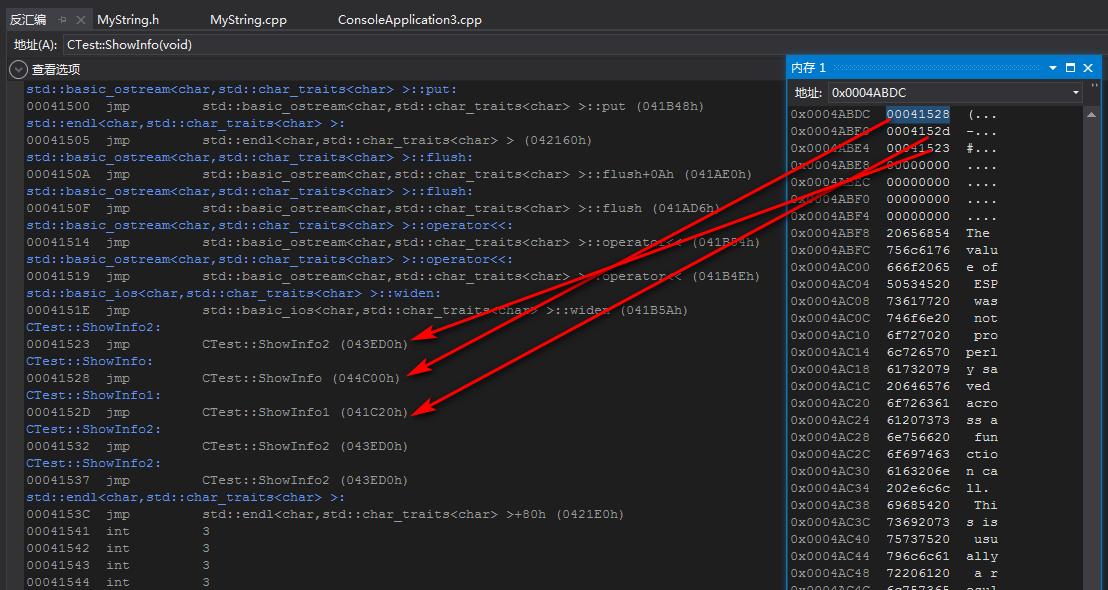Close the 反汇编 disassembly tab

(x=81, y=20)
